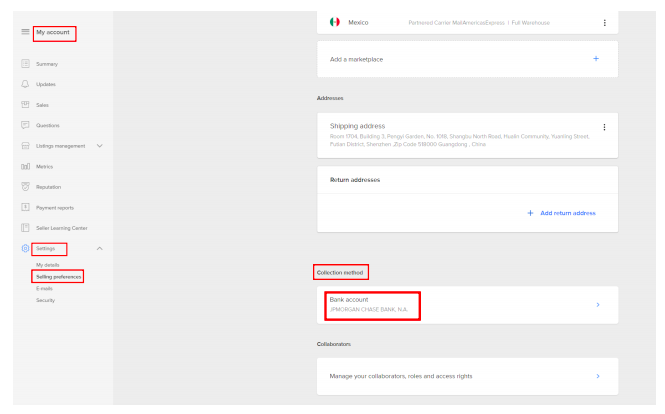Viewport: 665px width, 414px height.
Task: Open E-mails settings
Action: [44, 288]
